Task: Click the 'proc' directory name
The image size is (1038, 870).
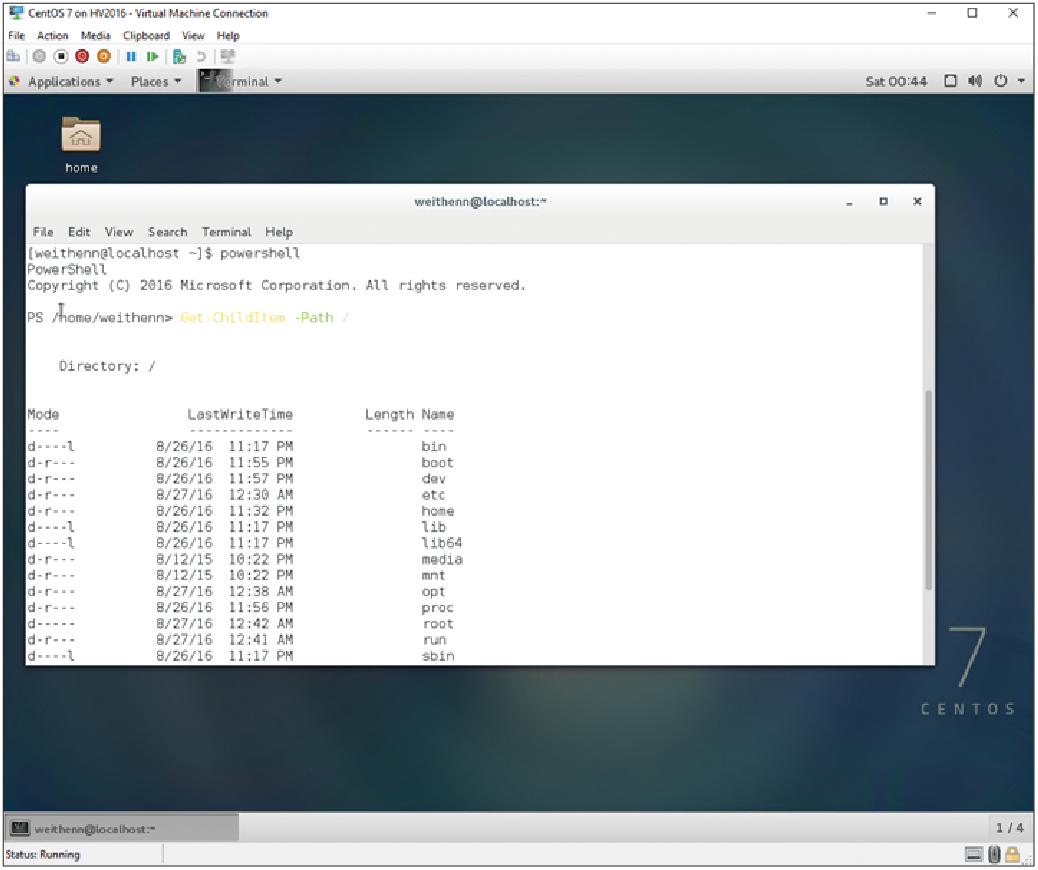Action: tap(438, 608)
